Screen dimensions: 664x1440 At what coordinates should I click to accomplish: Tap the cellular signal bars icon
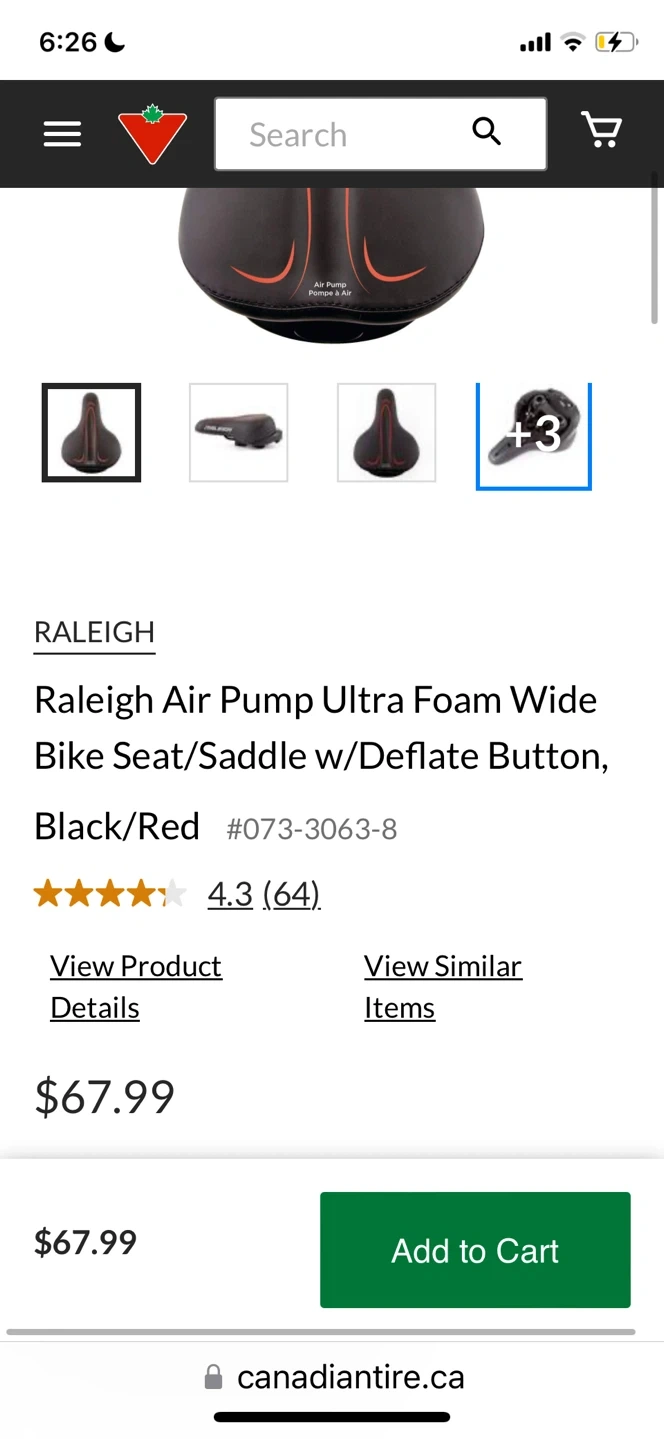point(535,43)
